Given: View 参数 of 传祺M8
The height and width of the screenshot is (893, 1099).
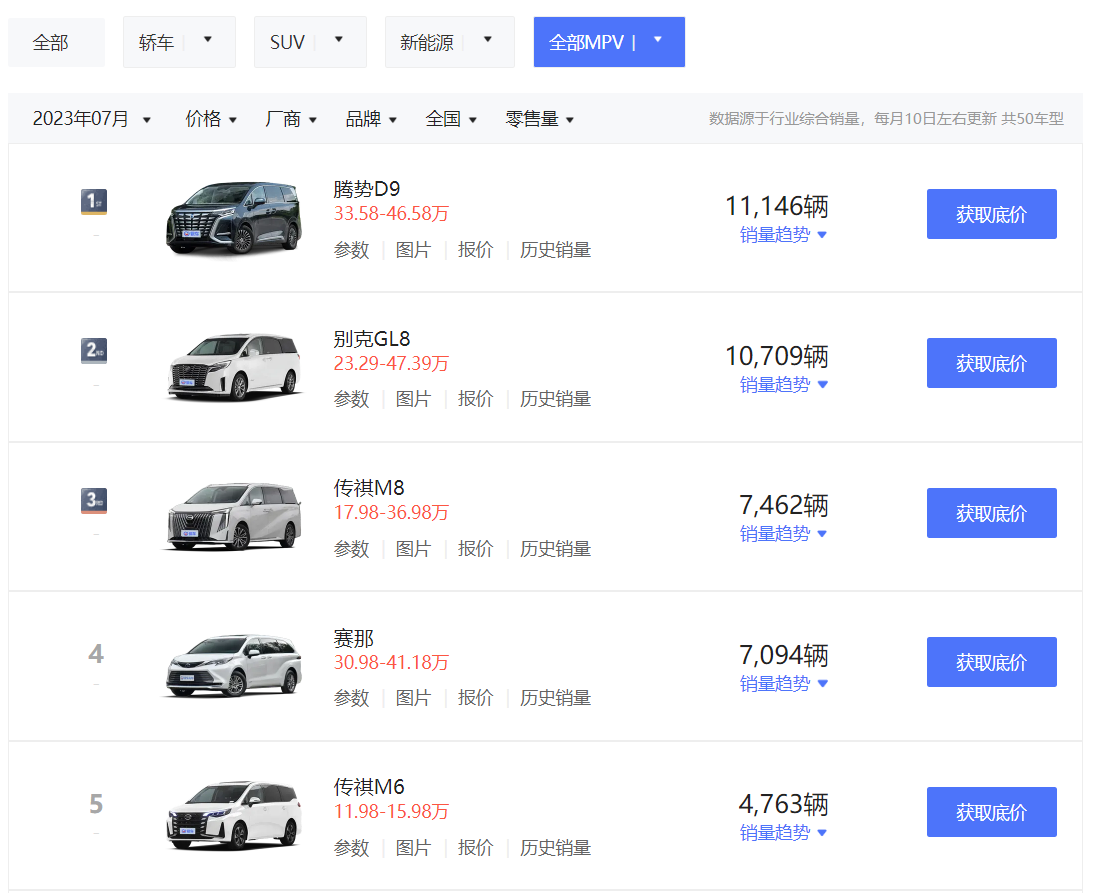Looking at the screenshot, I should (351, 549).
